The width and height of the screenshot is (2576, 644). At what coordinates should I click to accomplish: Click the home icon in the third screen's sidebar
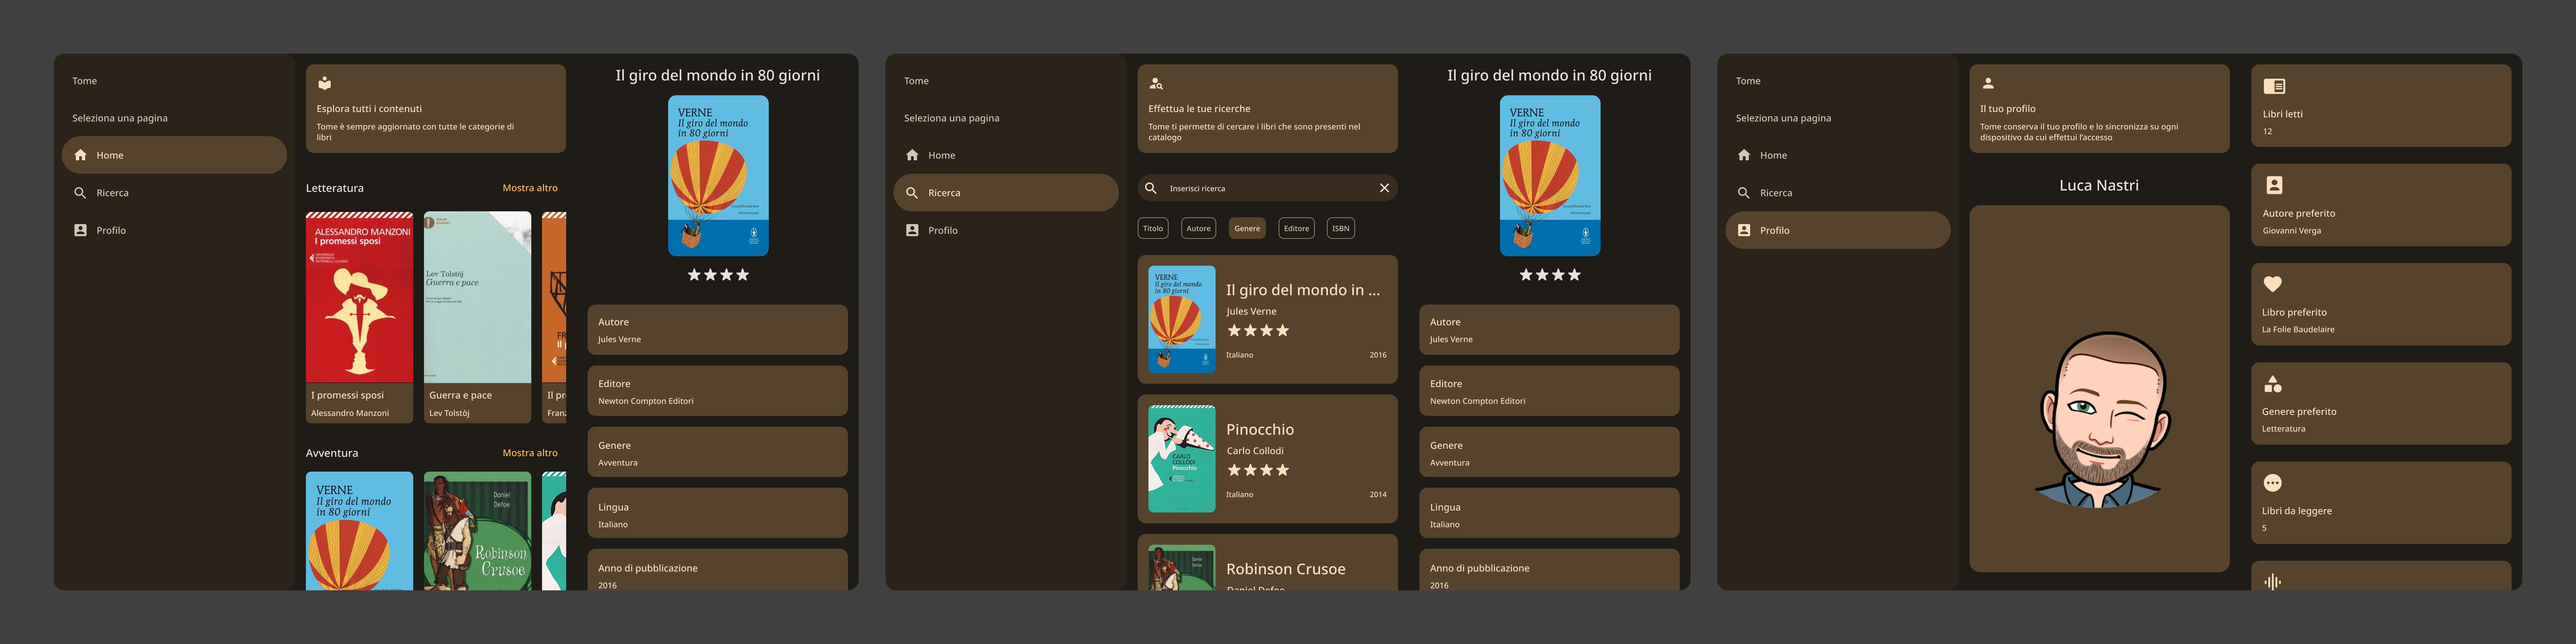1744,155
